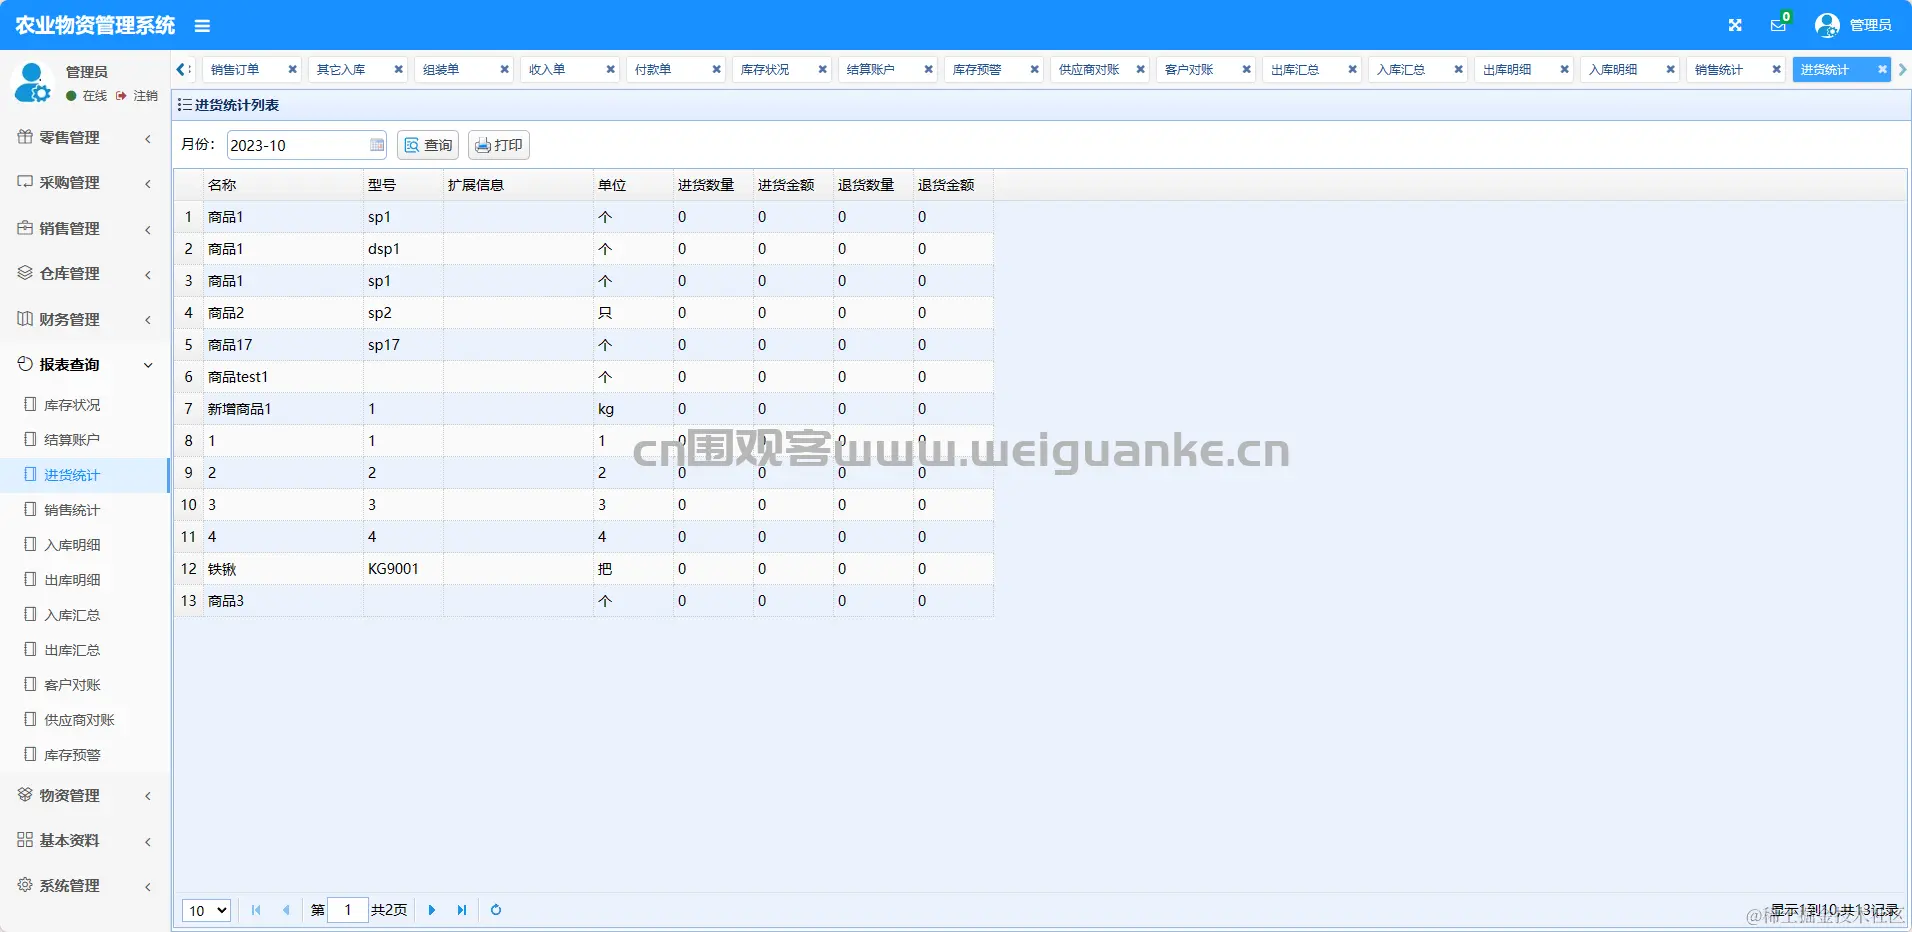Click the 查询 search button
Image resolution: width=1912 pixels, height=932 pixels.
point(428,145)
